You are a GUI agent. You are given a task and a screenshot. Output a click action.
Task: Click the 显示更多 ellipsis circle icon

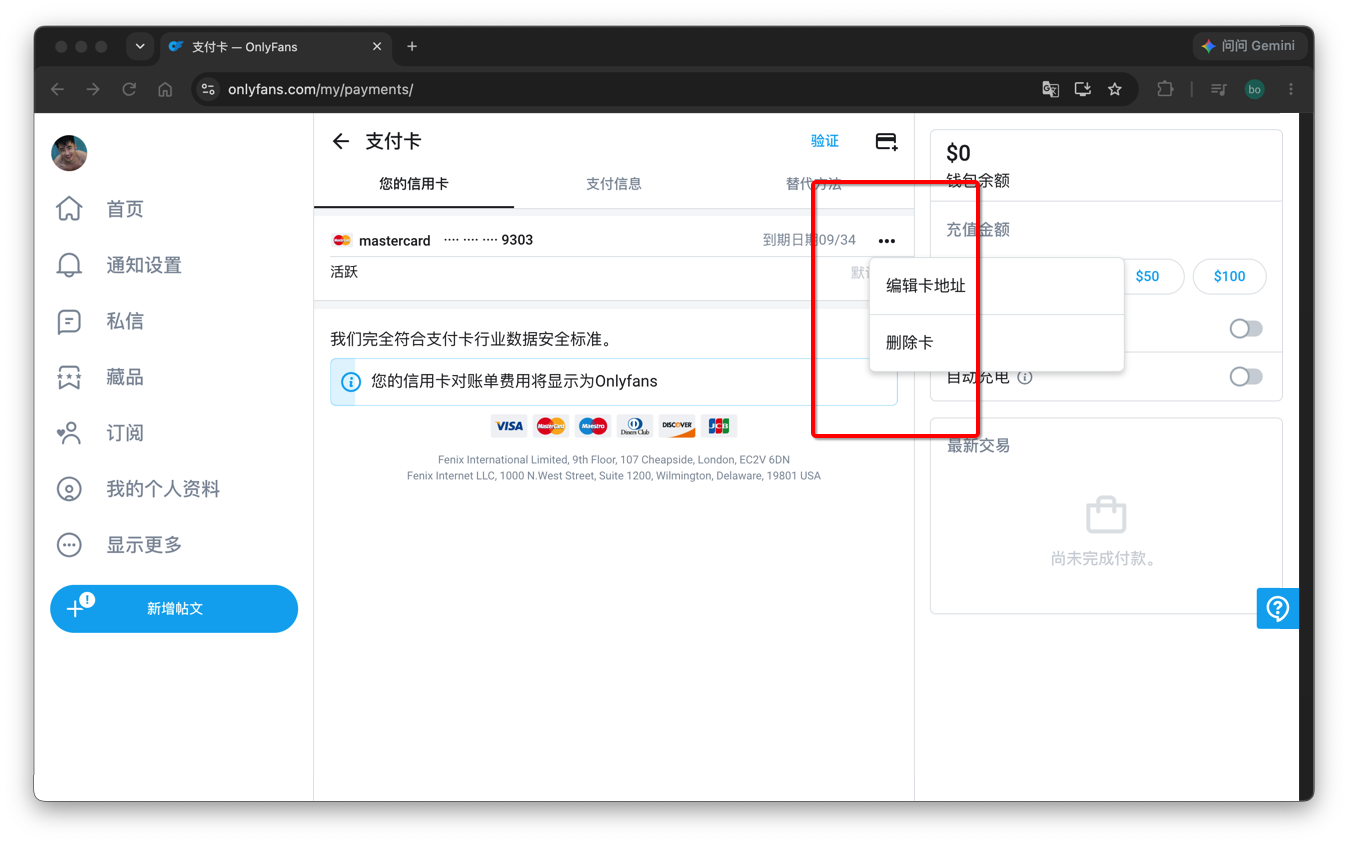69,545
